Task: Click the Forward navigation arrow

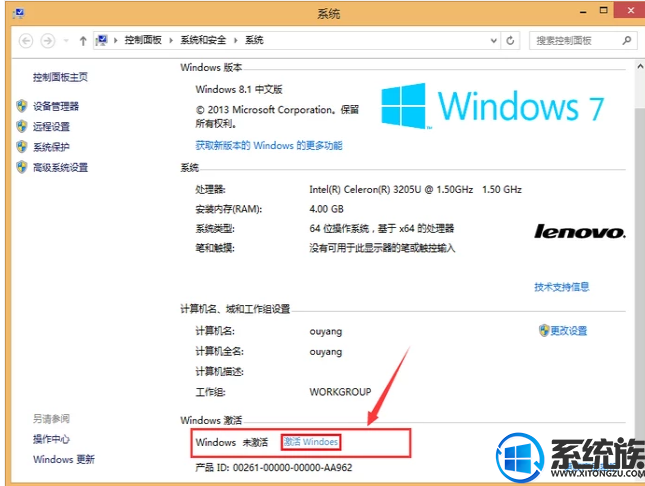Action: pyautogui.click(x=48, y=41)
